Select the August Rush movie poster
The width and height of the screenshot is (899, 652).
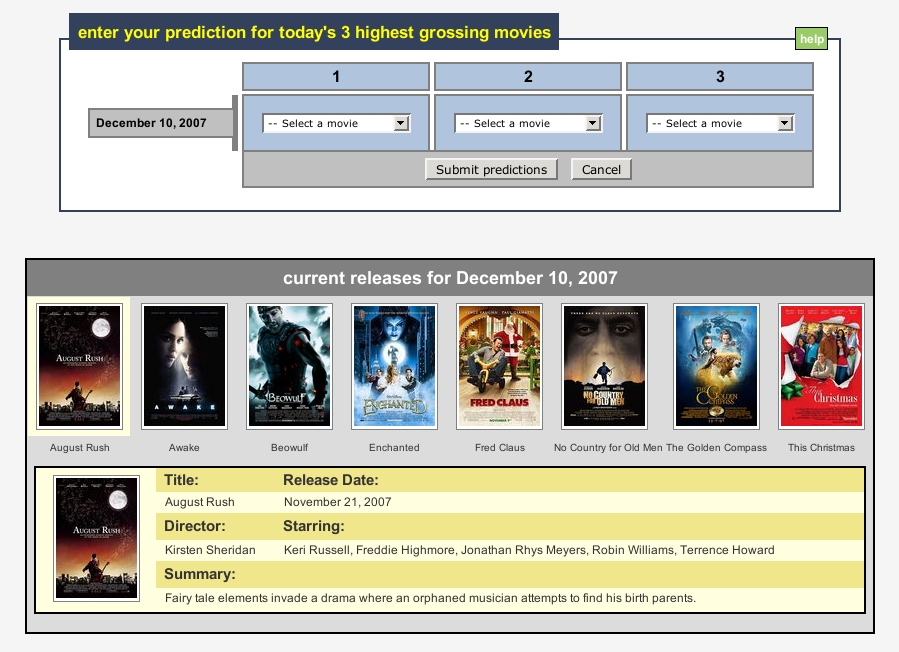[x=79, y=366]
